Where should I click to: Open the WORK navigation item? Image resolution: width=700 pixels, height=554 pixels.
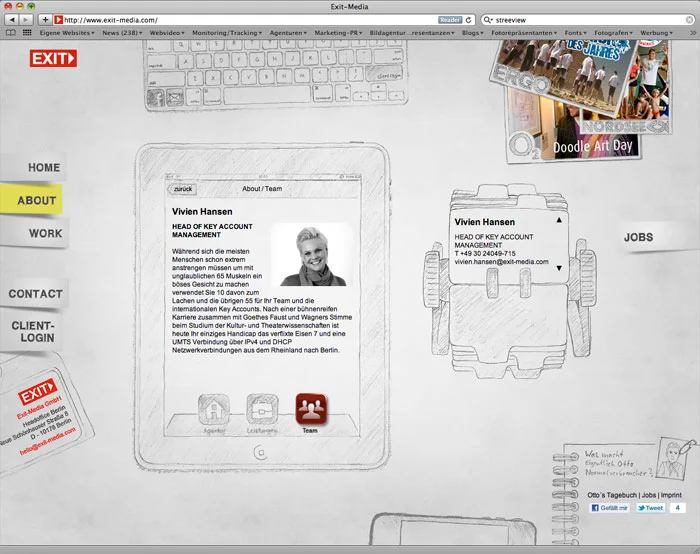[x=45, y=233]
